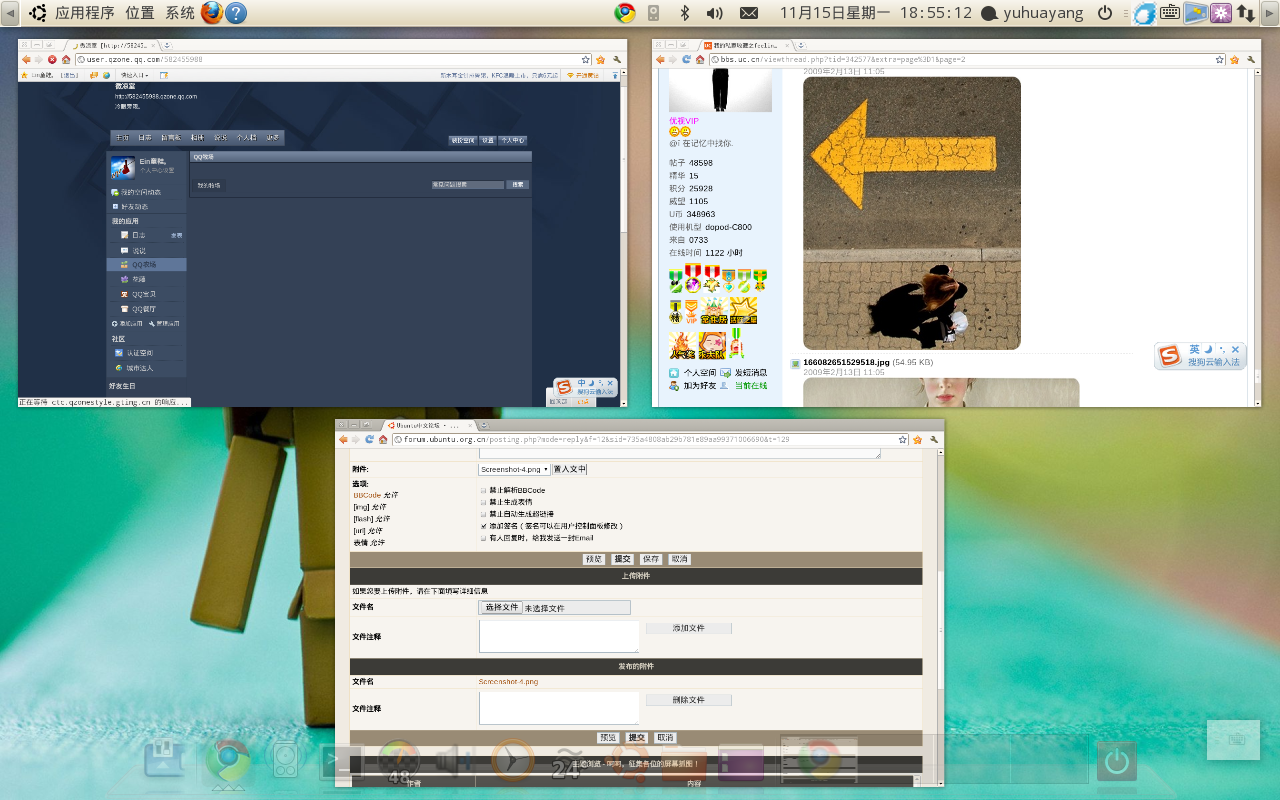Uncheck 添加签名 option
Image resolution: width=1280 pixels, height=800 pixels.
tap(483, 526)
